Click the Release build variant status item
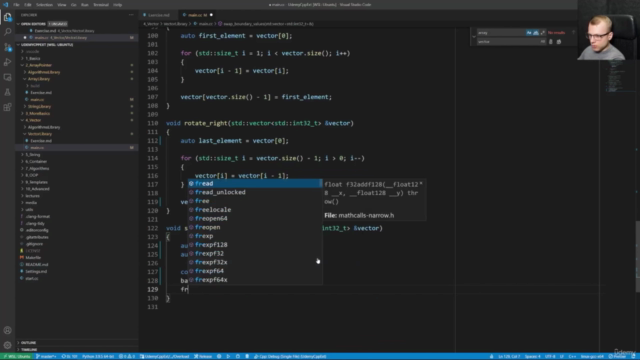Viewport: 640px width, 360px height. coord(203,356)
